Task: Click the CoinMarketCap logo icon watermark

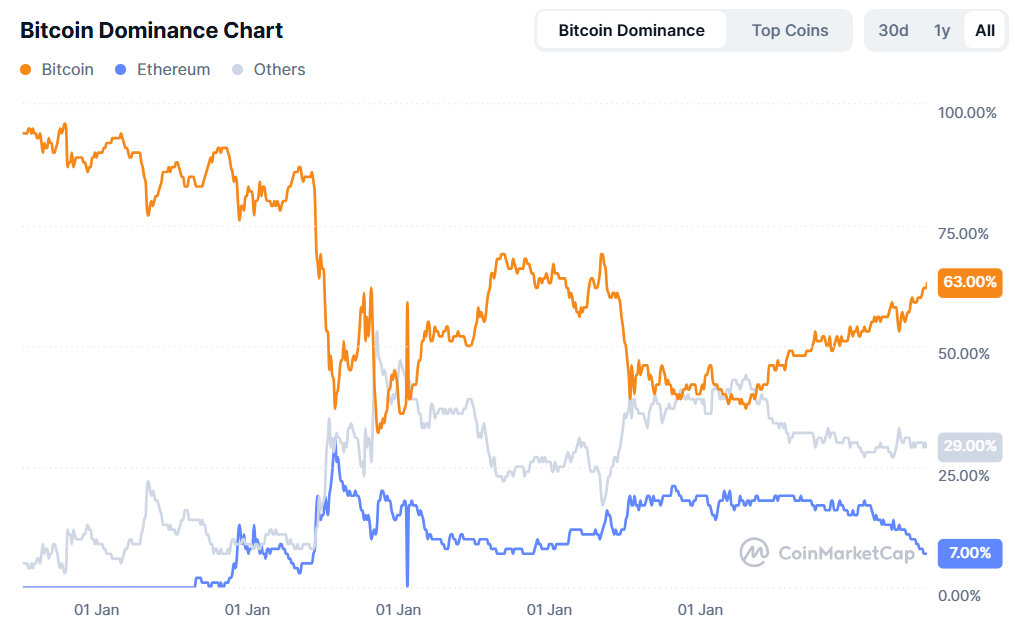Action: coord(754,552)
